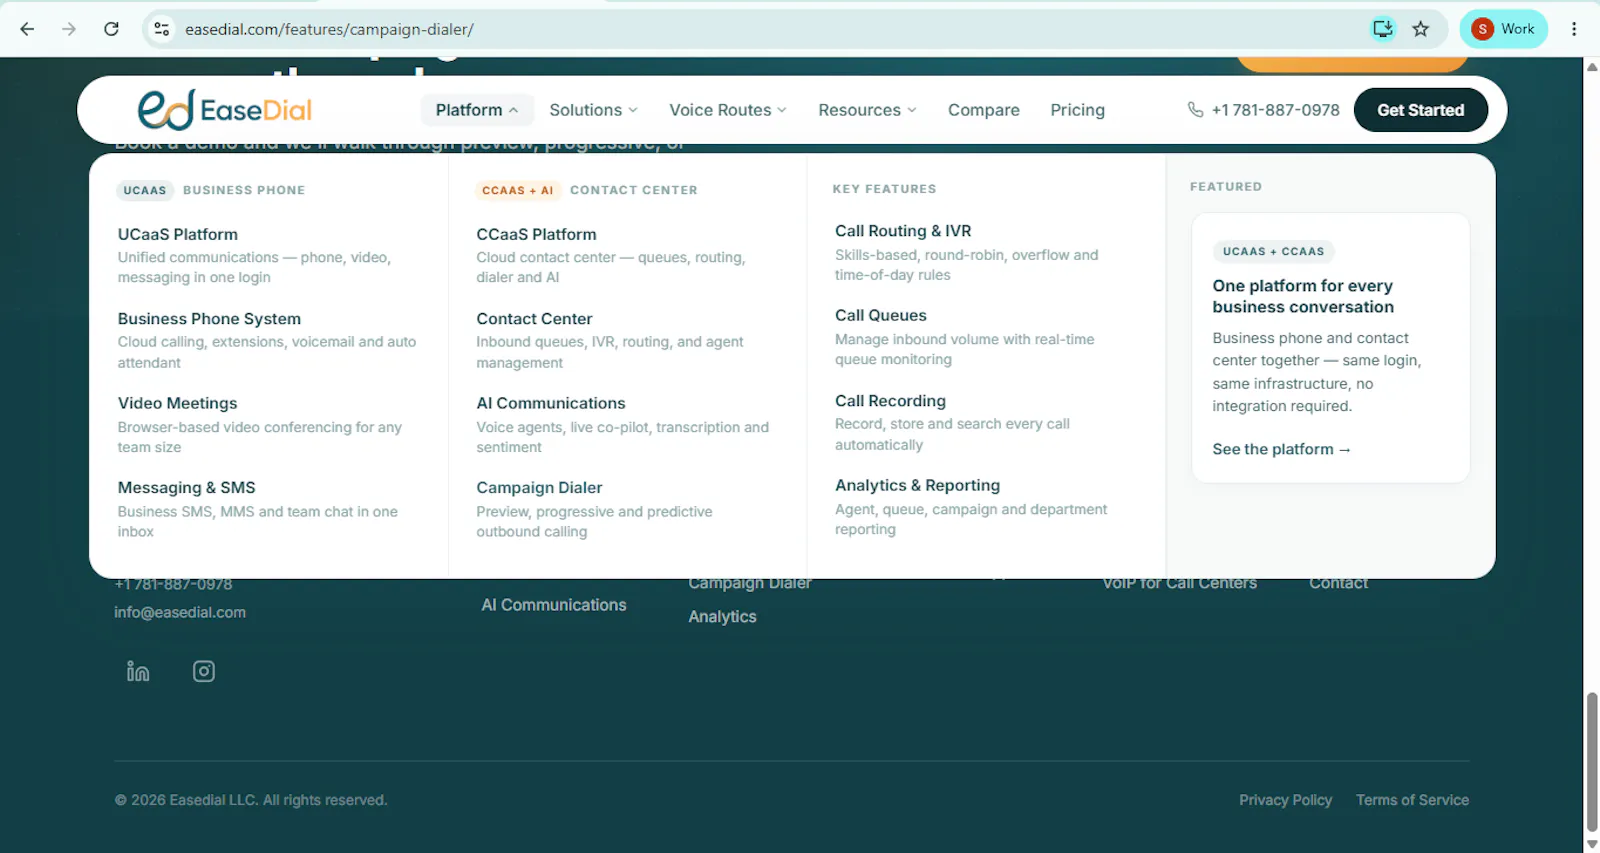Click the scrollbar down arrow

1592,844
